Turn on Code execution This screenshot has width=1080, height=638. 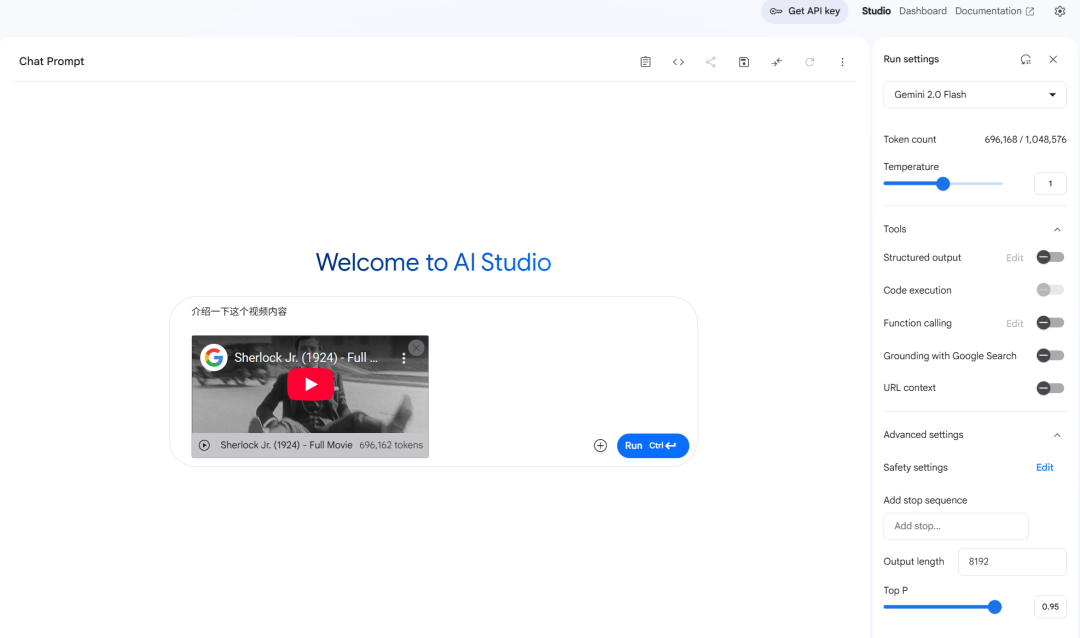(1049, 290)
